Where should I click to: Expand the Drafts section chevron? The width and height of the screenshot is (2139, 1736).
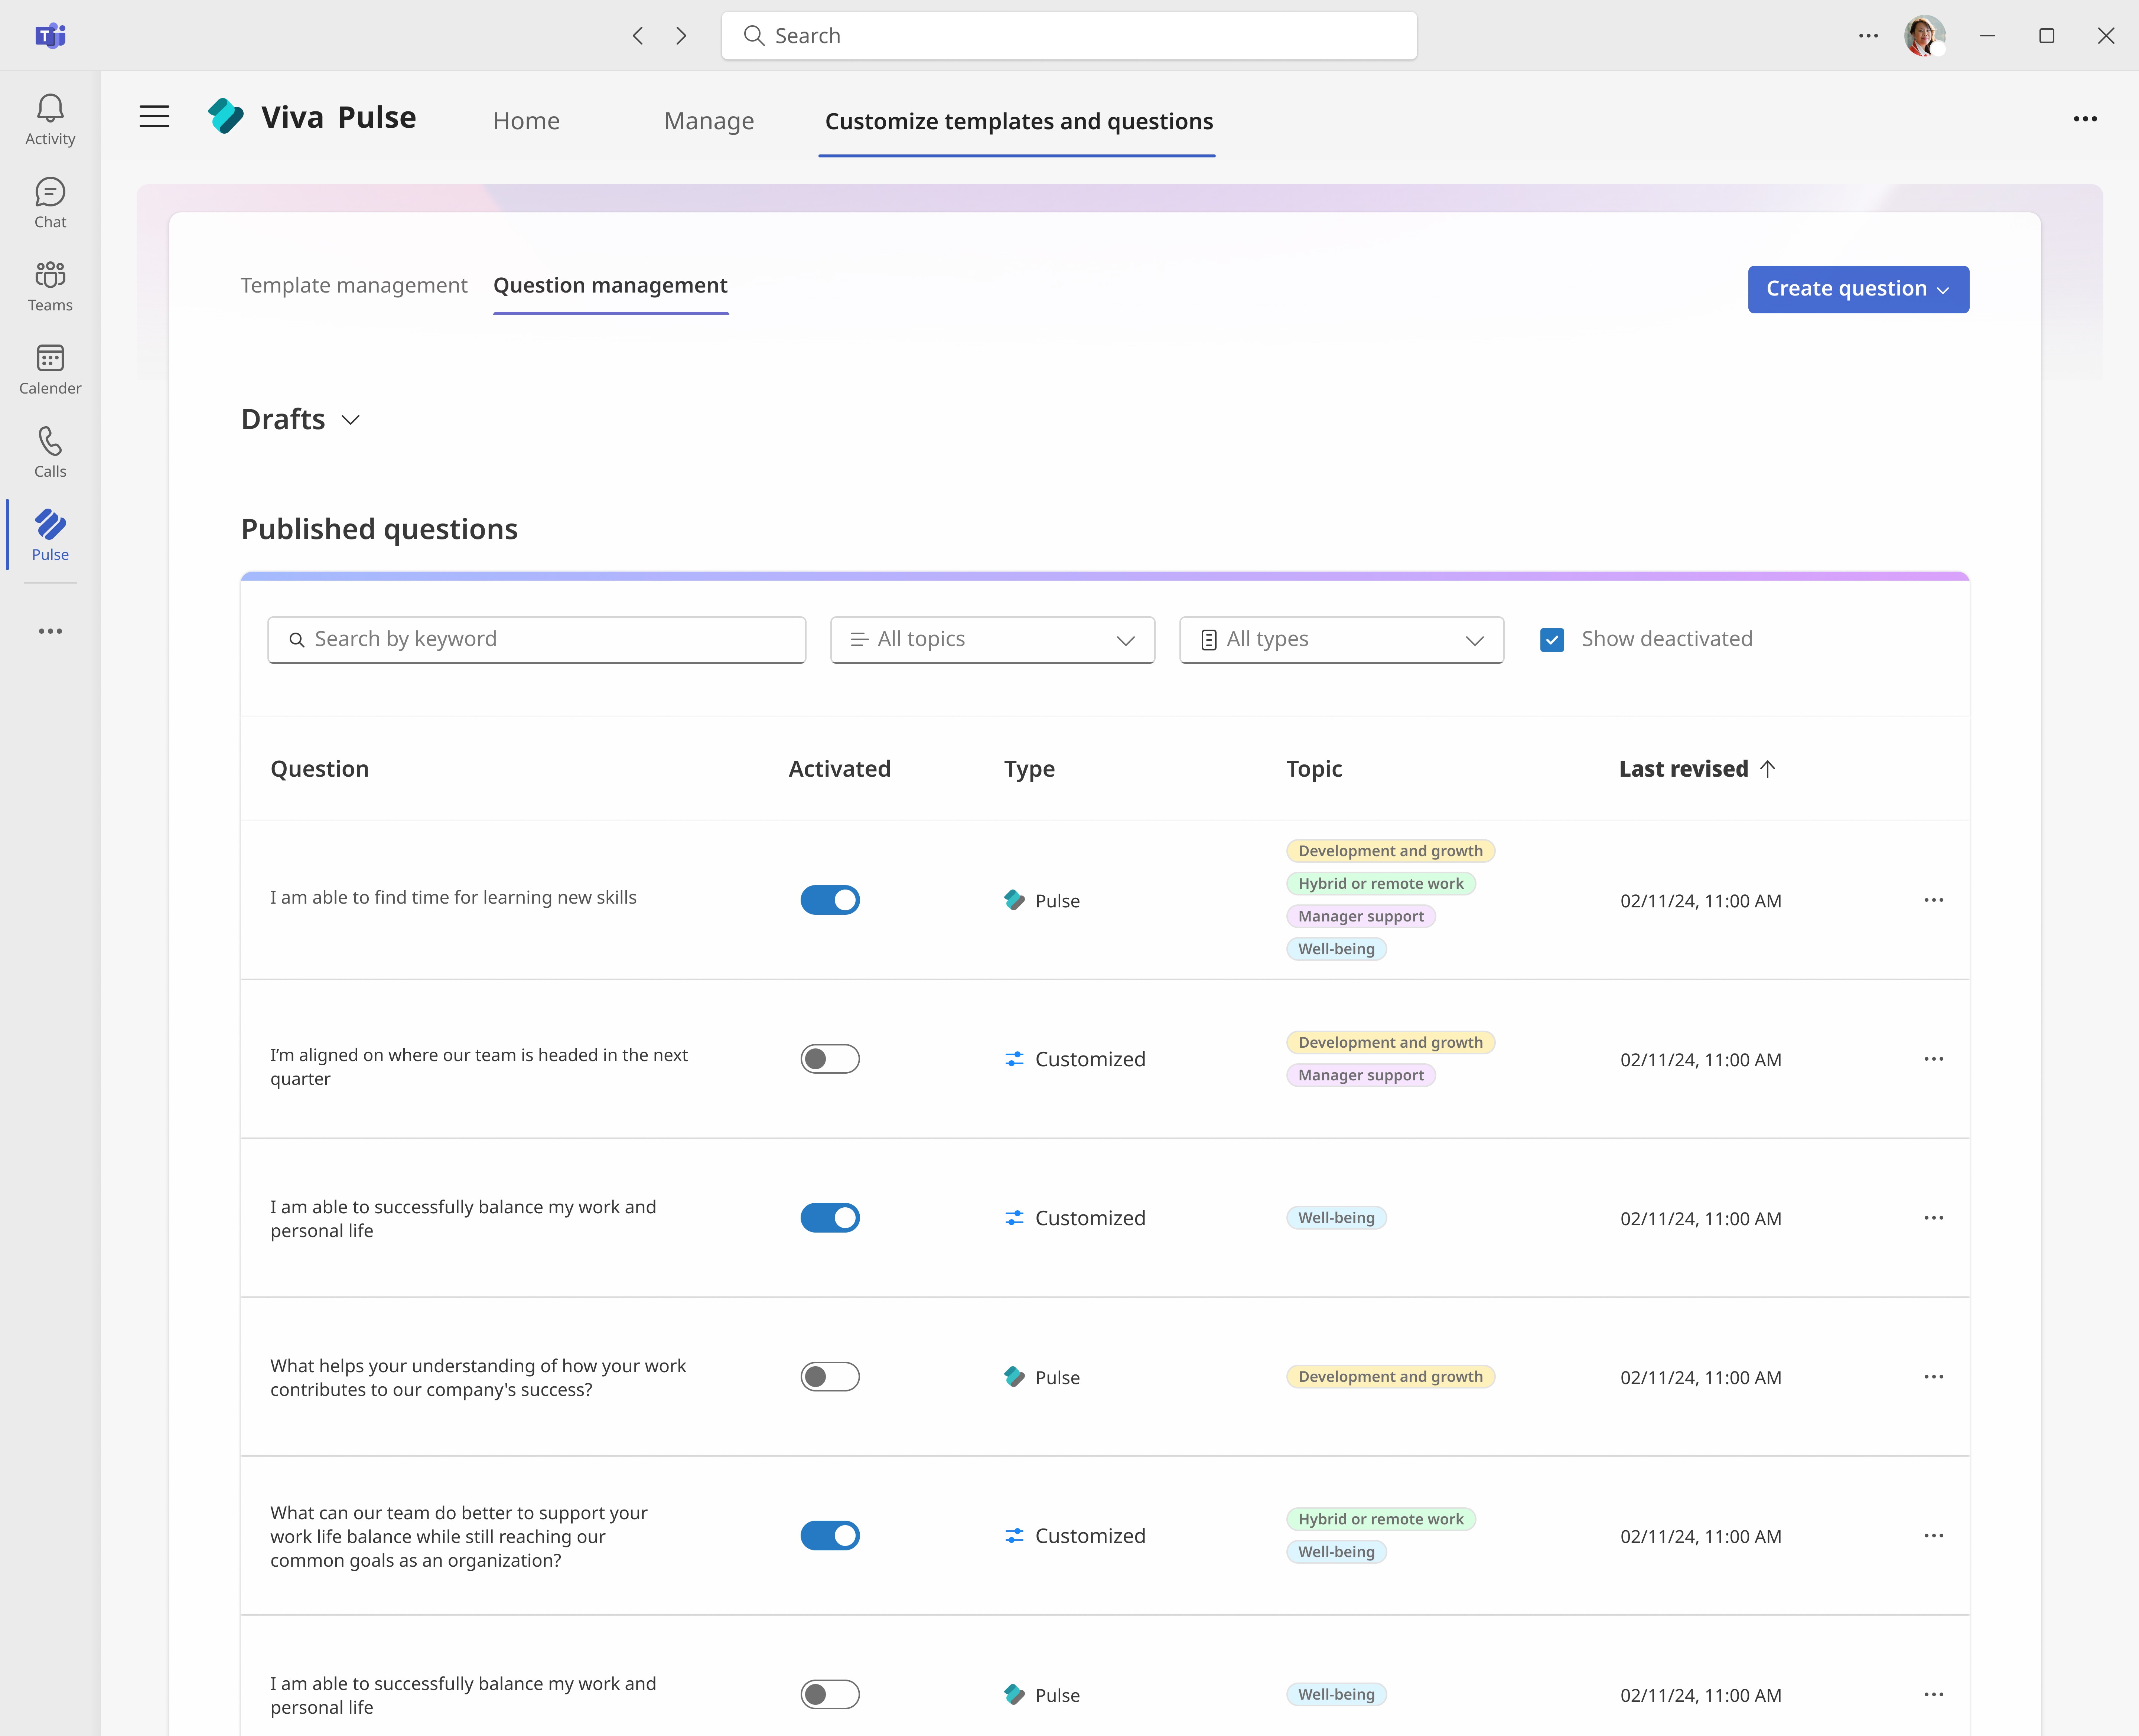click(350, 420)
